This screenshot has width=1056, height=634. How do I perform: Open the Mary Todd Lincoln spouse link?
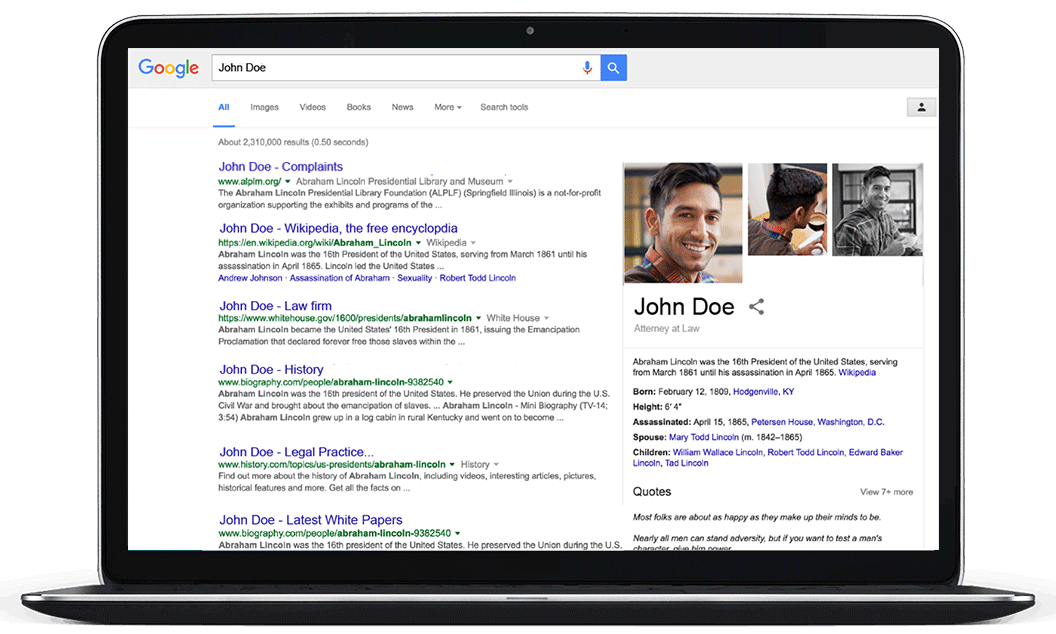tap(704, 437)
